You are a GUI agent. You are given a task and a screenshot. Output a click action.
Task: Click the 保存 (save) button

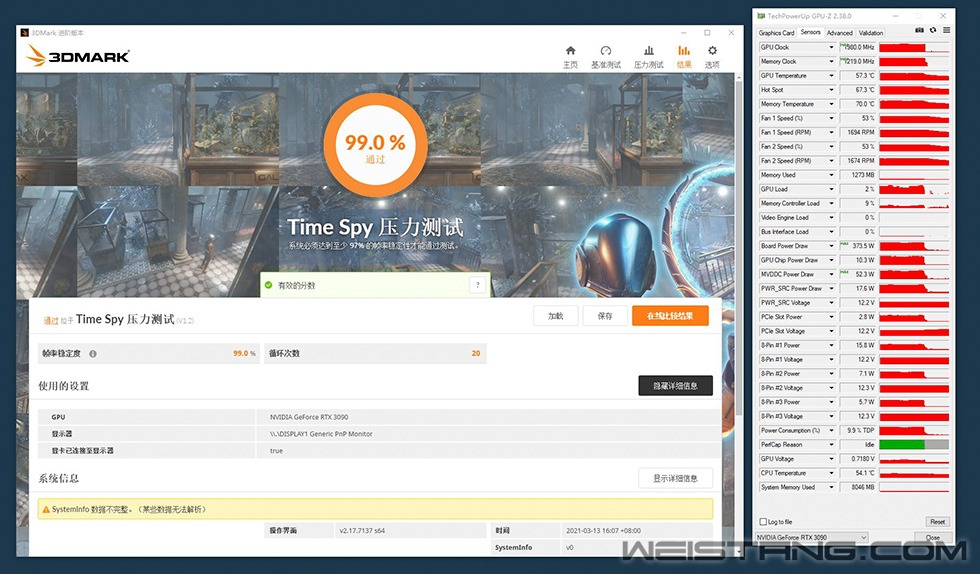click(x=605, y=316)
